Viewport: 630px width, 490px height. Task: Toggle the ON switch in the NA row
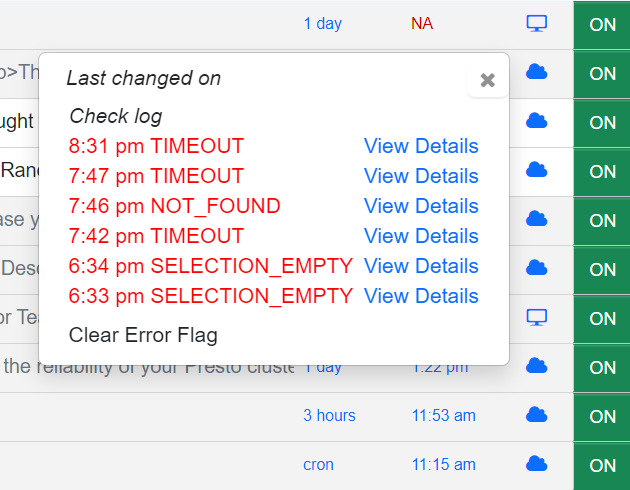pos(602,24)
